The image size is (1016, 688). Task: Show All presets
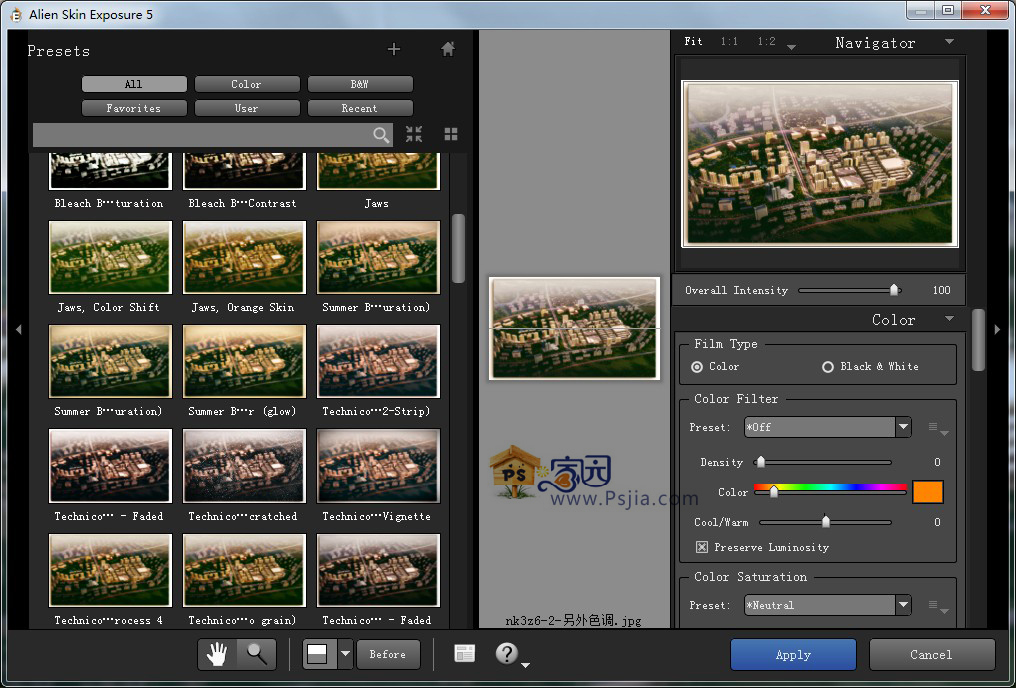point(134,84)
